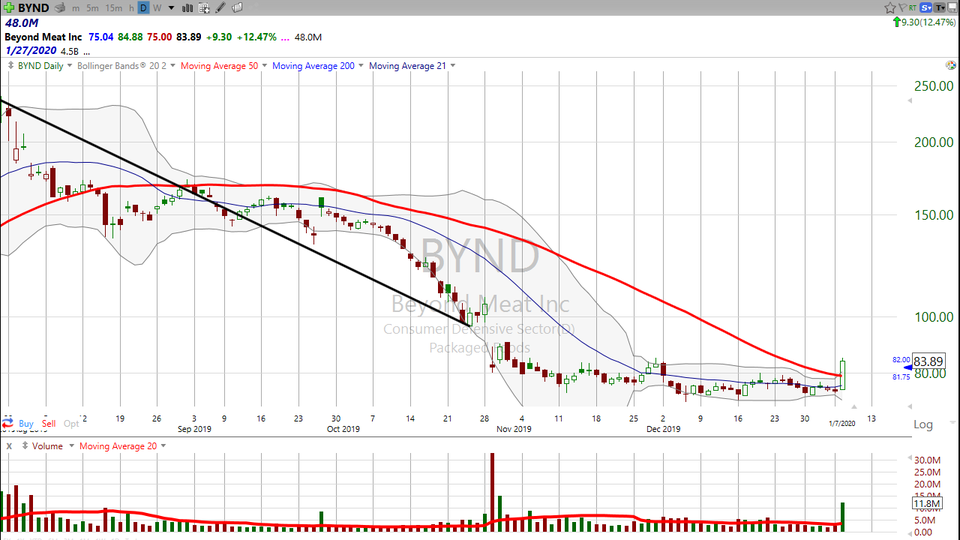Toggle the Log scale setting
This screenshot has width=960, height=540.
pyautogui.click(x=923, y=424)
